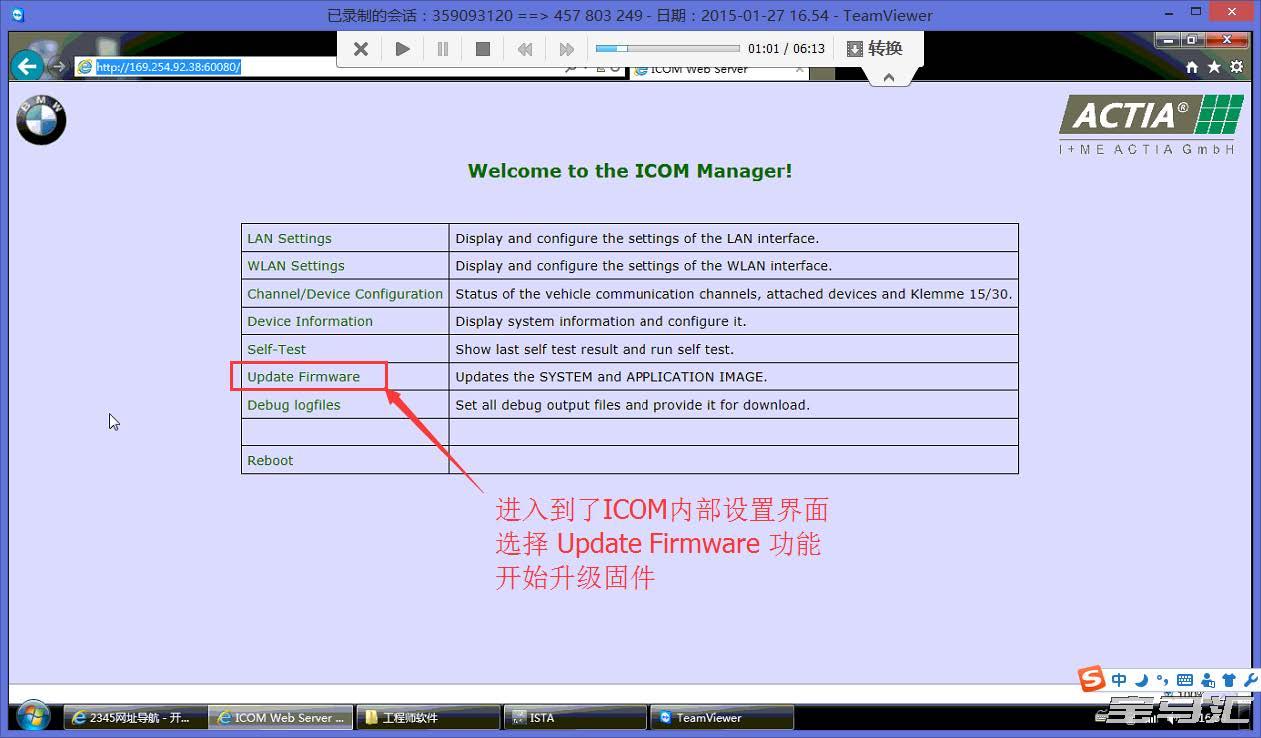The image size is (1261, 738).
Task: Click the ACTIA logo
Action: click(x=1151, y=125)
